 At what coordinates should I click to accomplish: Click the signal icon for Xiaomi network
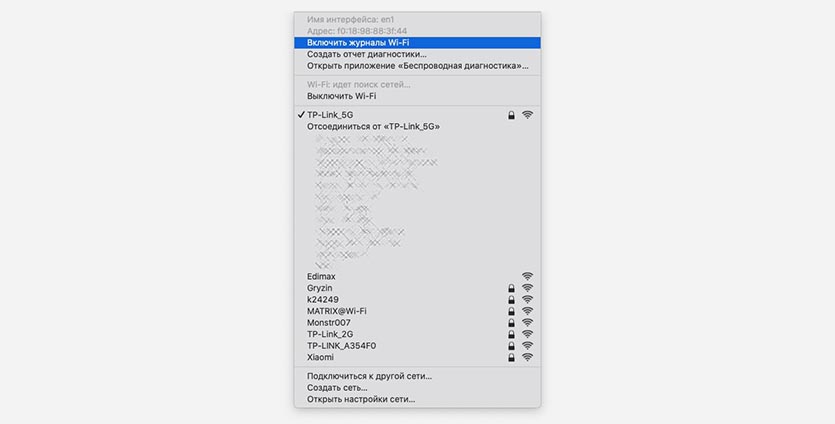pos(527,357)
